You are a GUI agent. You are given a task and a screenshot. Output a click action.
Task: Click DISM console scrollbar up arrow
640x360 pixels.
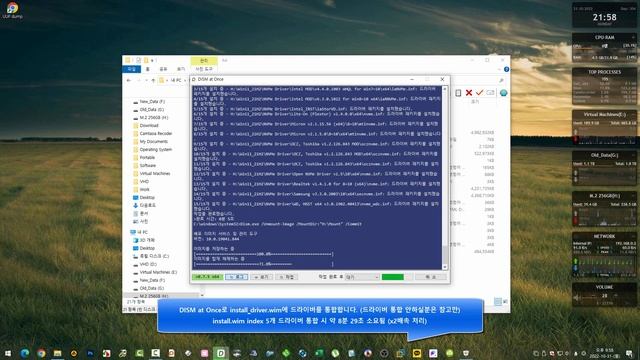click(445, 89)
